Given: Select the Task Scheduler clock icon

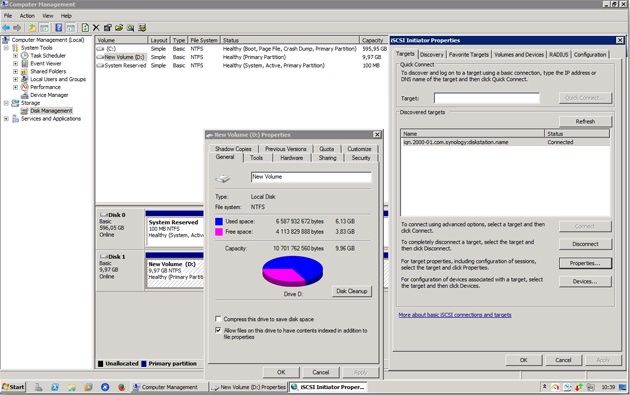Looking at the screenshot, I should coord(25,55).
